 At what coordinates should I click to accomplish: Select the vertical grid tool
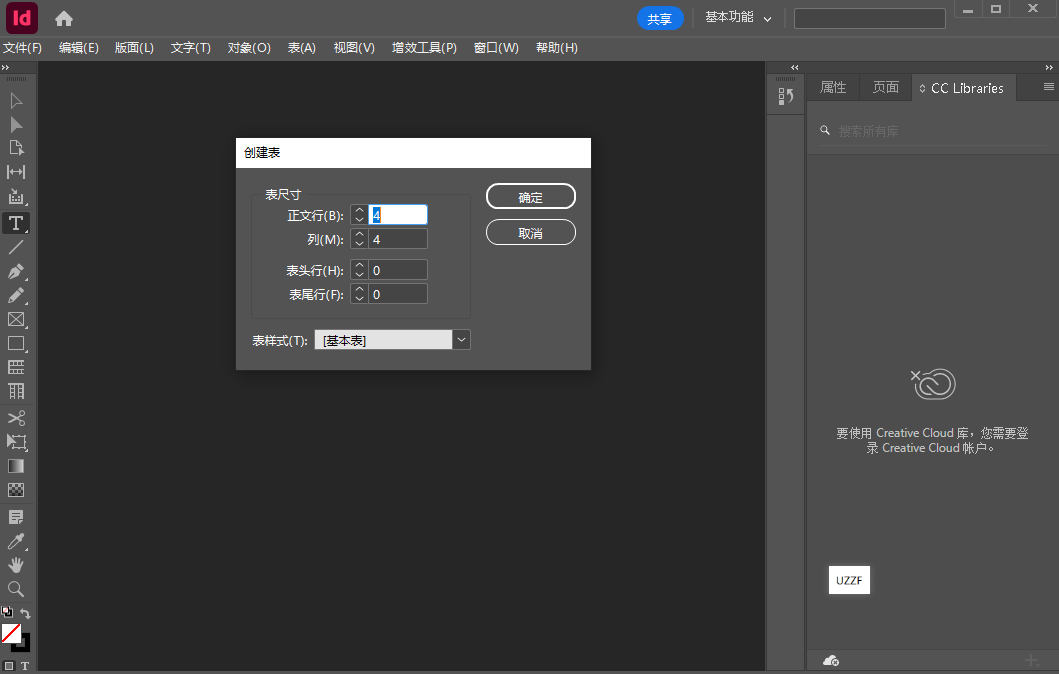[x=16, y=392]
